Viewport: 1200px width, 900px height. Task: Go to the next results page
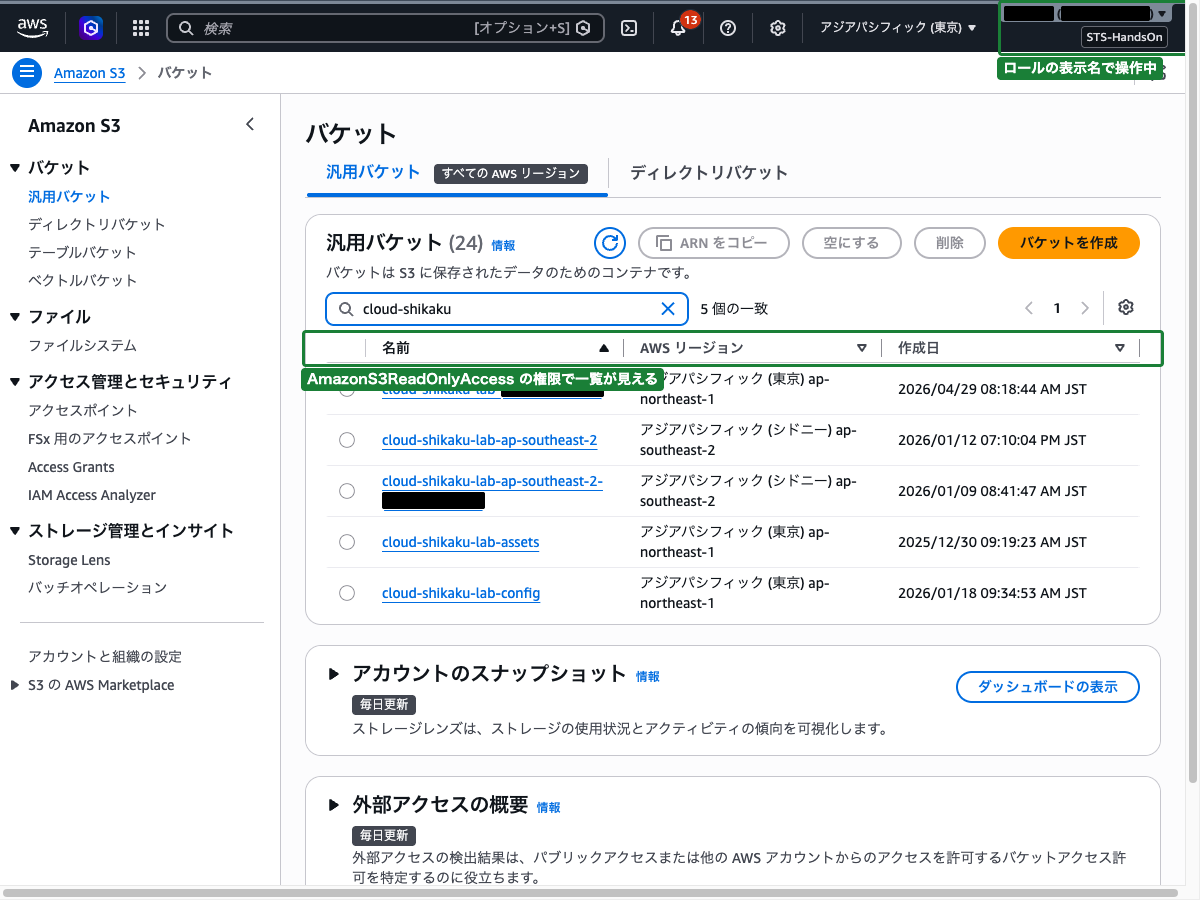pos(1085,308)
